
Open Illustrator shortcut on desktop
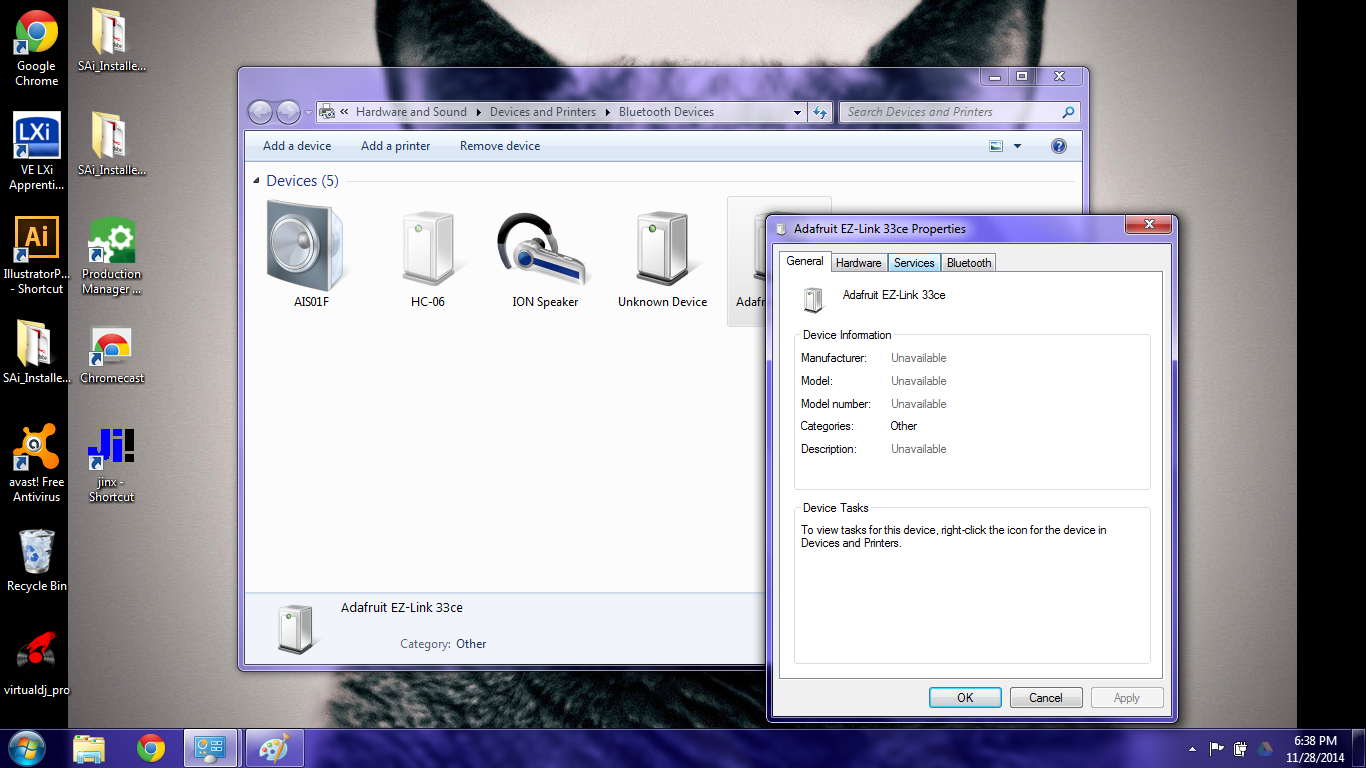click(36, 256)
